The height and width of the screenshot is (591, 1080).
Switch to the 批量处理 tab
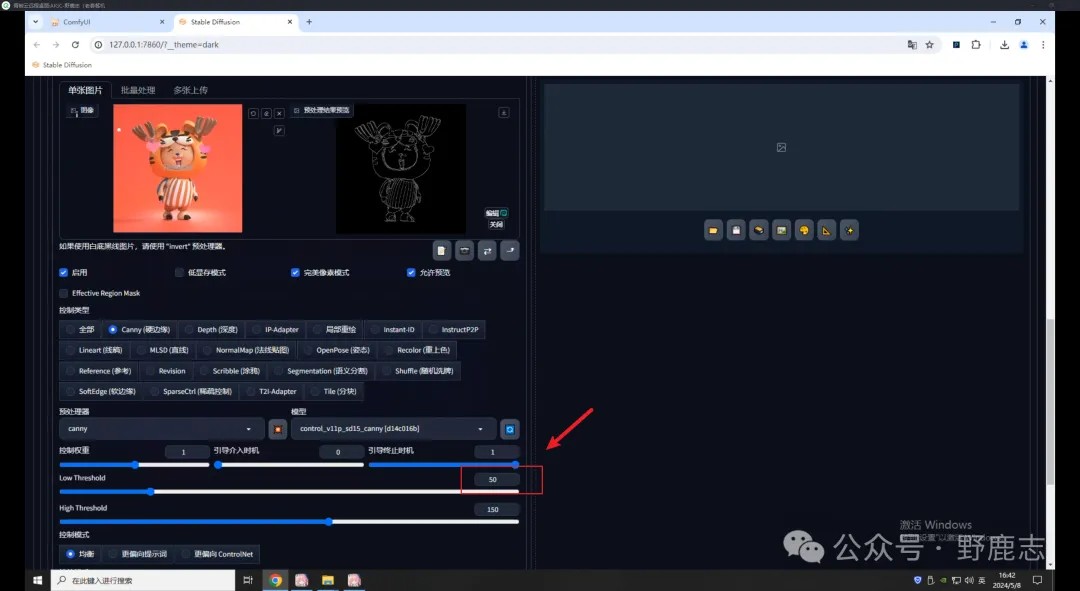coord(138,90)
